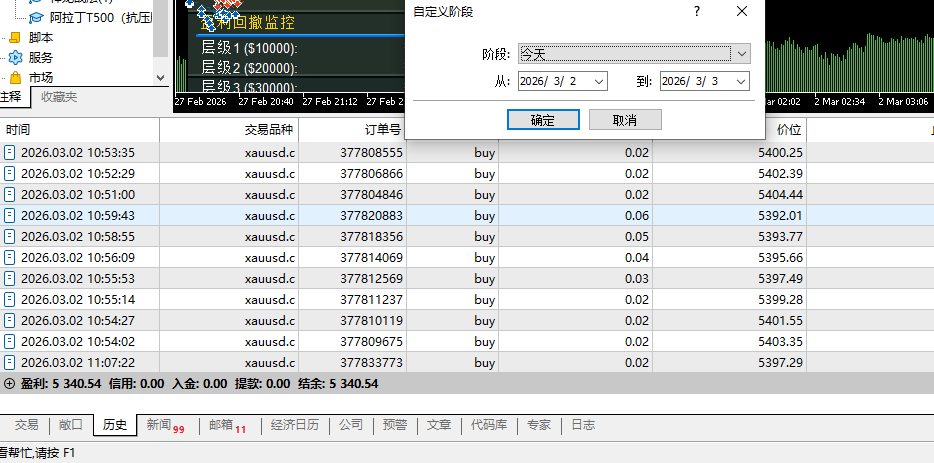Select 脚本 item in navigator tree
The height and width of the screenshot is (463, 934).
tap(41, 38)
